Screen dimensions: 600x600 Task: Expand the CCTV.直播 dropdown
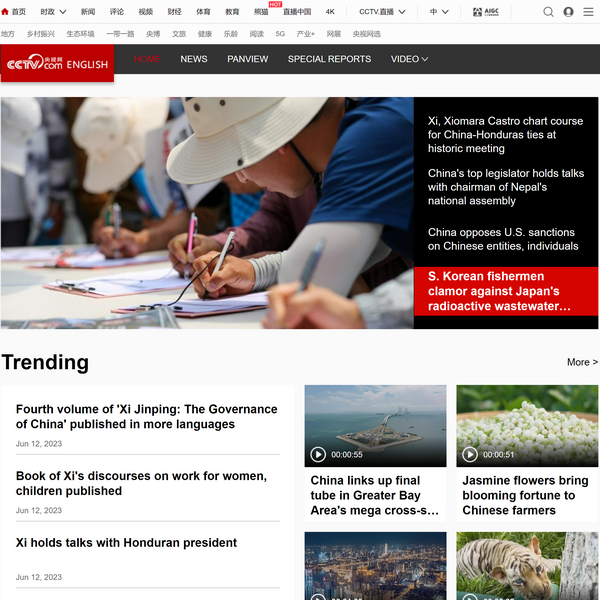pyautogui.click(x=383, y=12)
